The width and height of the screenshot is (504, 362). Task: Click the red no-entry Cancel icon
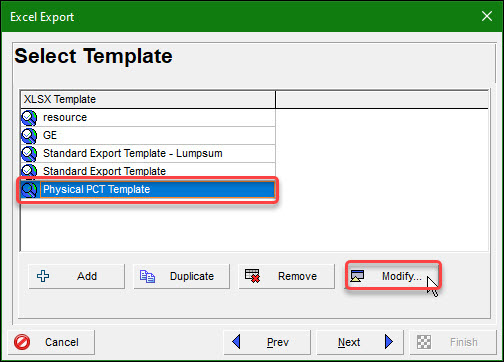pyautogui.click(x=22, y=342)
